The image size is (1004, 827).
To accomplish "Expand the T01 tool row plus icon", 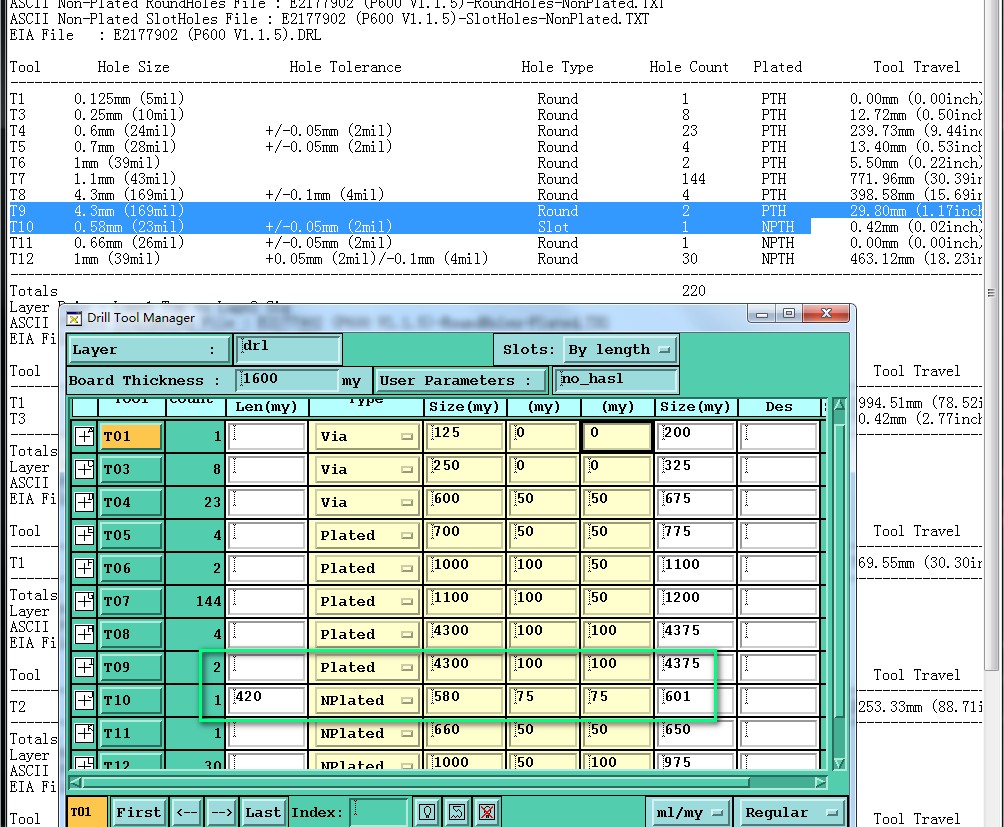I will click(x=85, y=437).
